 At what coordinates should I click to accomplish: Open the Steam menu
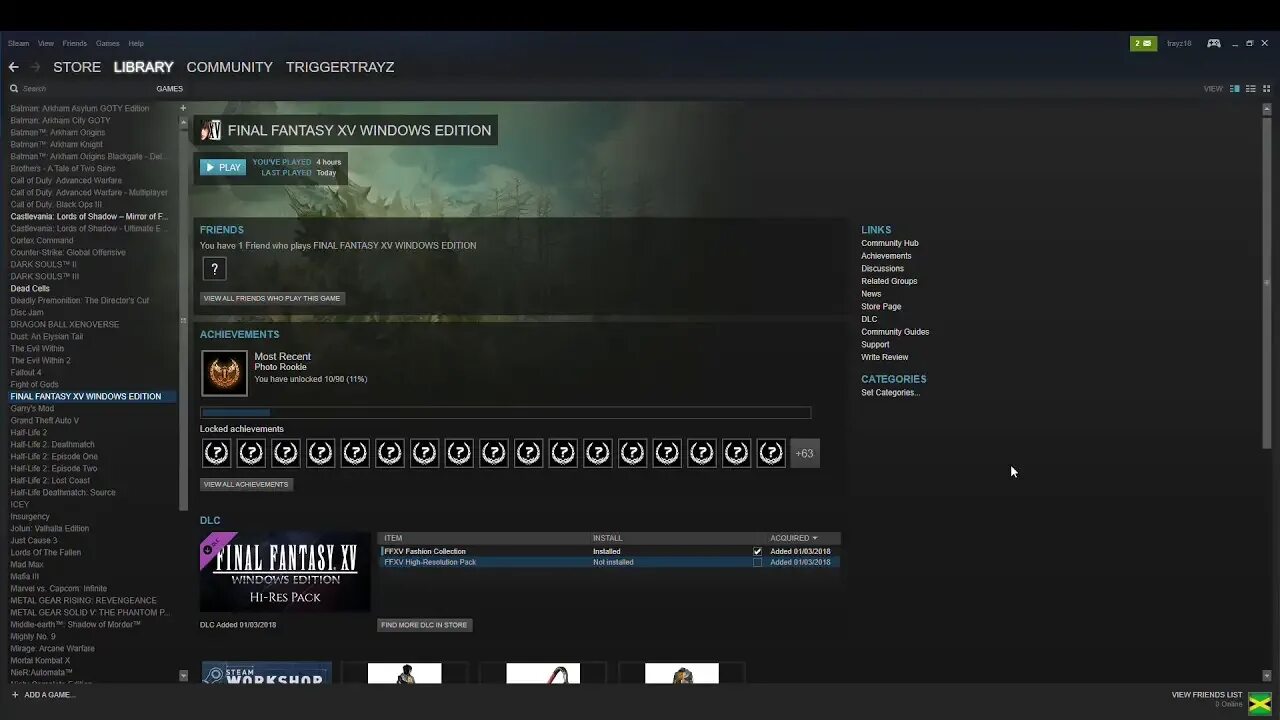click(18, 43)
